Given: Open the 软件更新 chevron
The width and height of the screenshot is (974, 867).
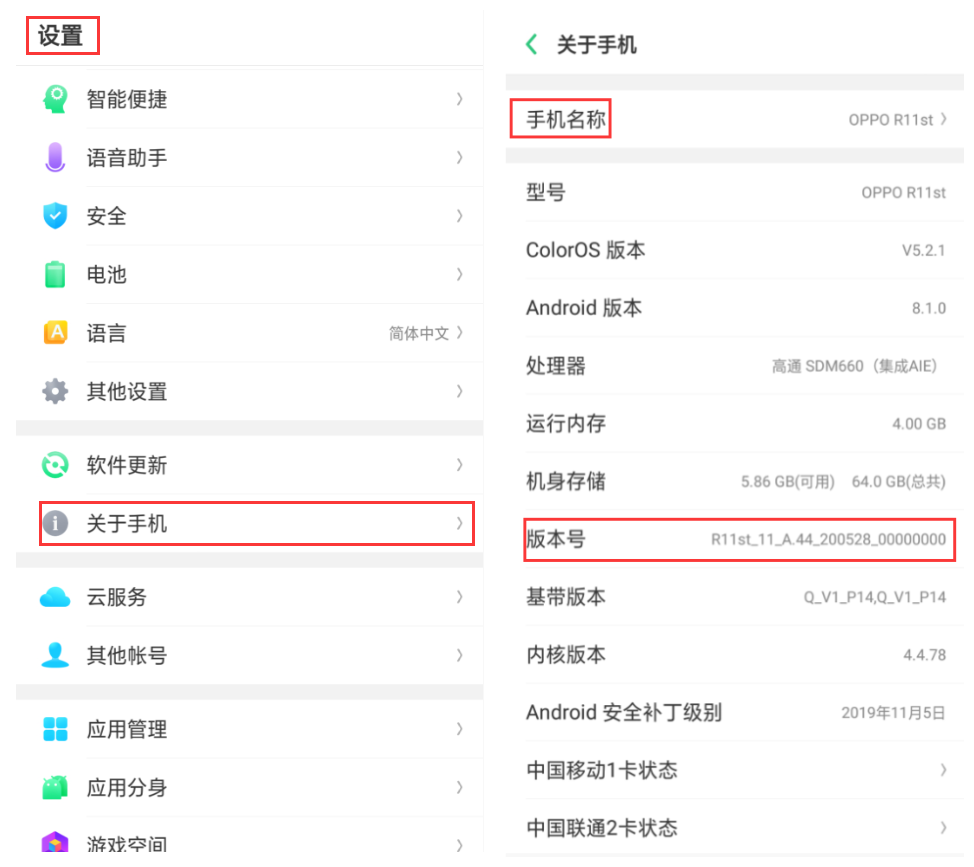Looking at the screenshot, I should (x=460, y=465).
